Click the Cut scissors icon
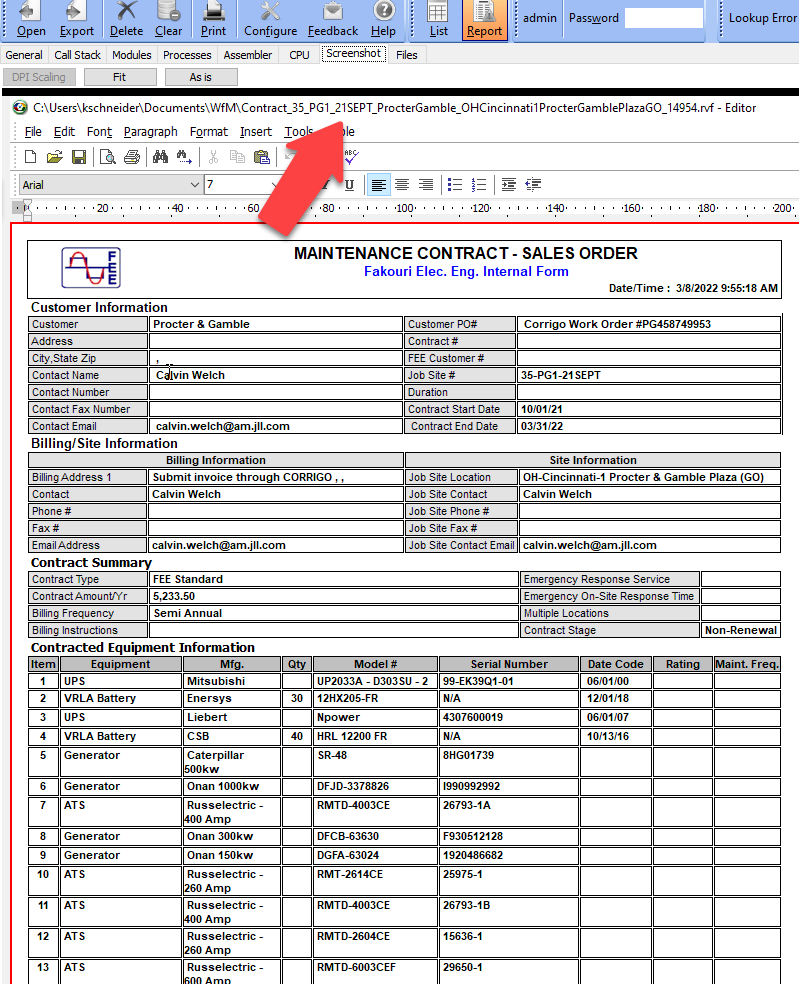Image resolution: width=799 pixels, height=984 pixels. pyautogui.click(x=213, y=157)
